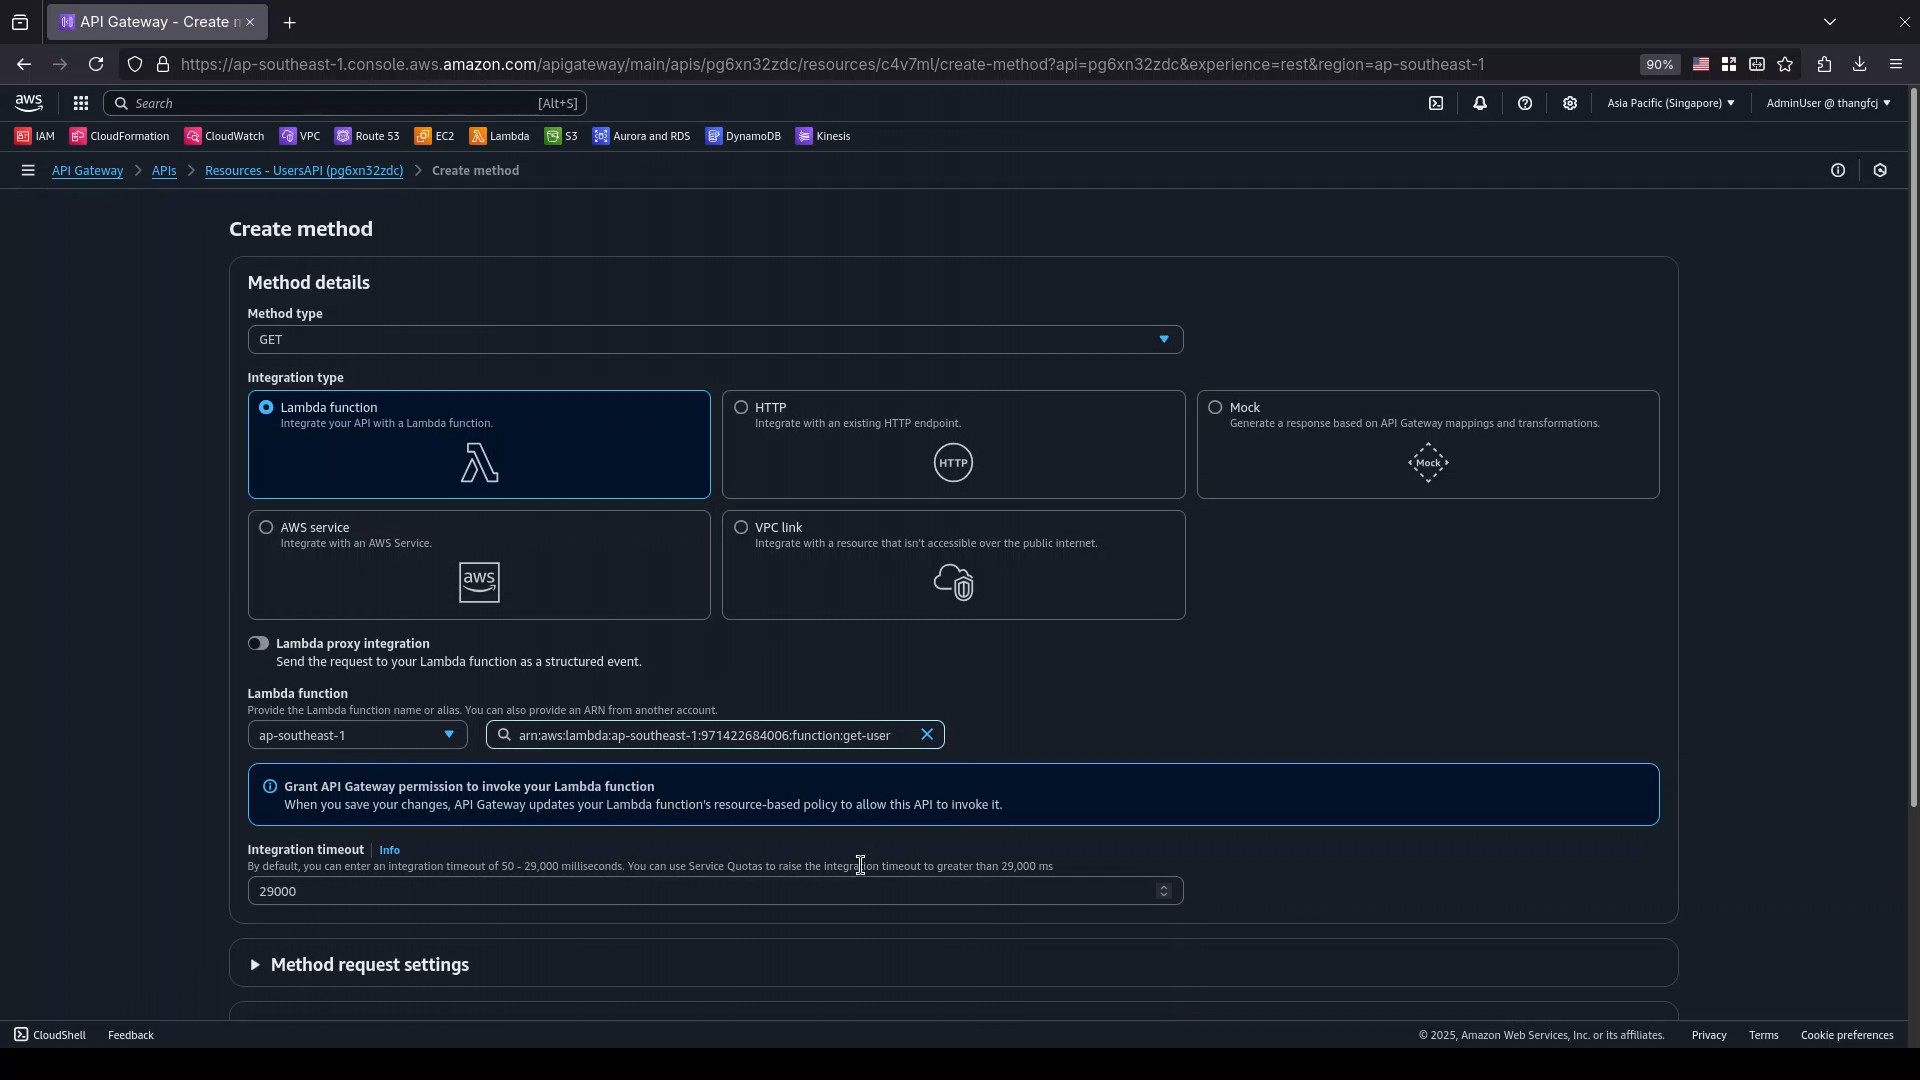The width and height of the screenshot is (1920, 1080).
Task: Click the Feedback footer link
Action: [131, 1035]
